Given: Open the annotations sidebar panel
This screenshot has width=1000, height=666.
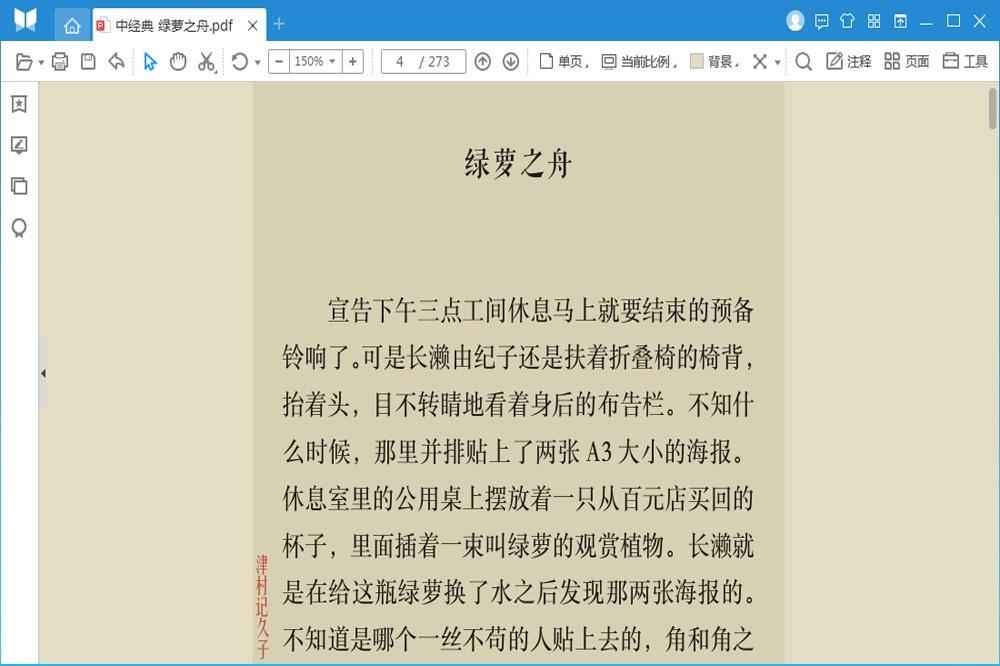Looking at the screenshot, I should pyautogui.click(x=19, y=145).
